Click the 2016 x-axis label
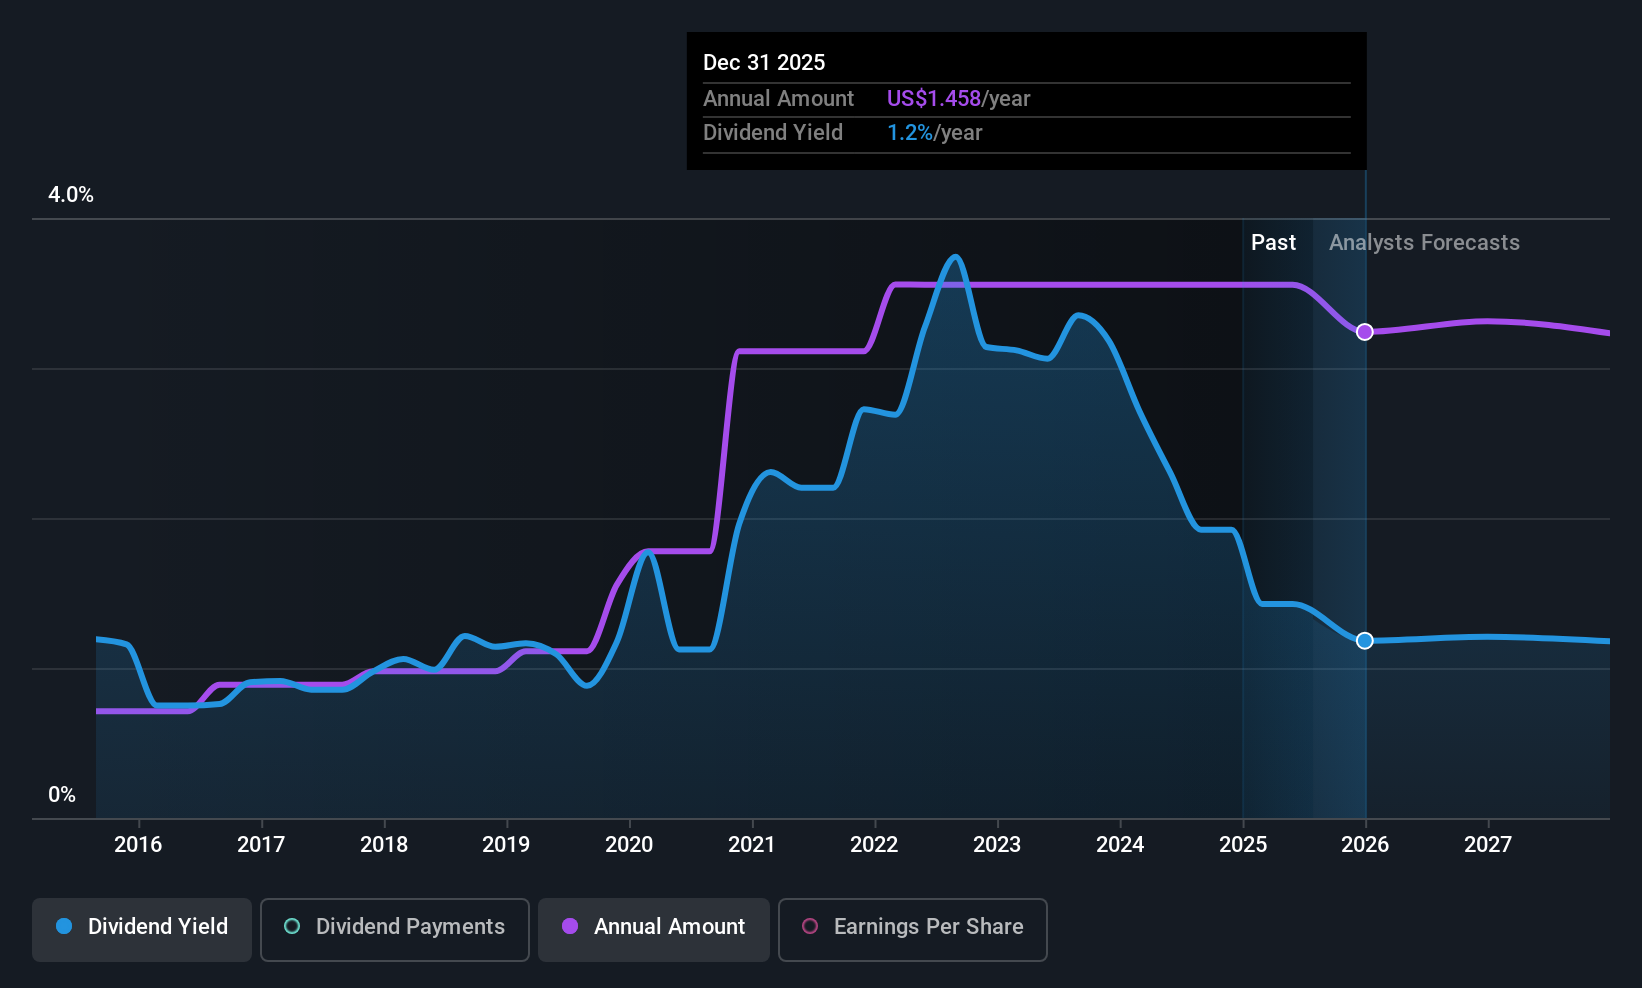 tap(138, 845)
